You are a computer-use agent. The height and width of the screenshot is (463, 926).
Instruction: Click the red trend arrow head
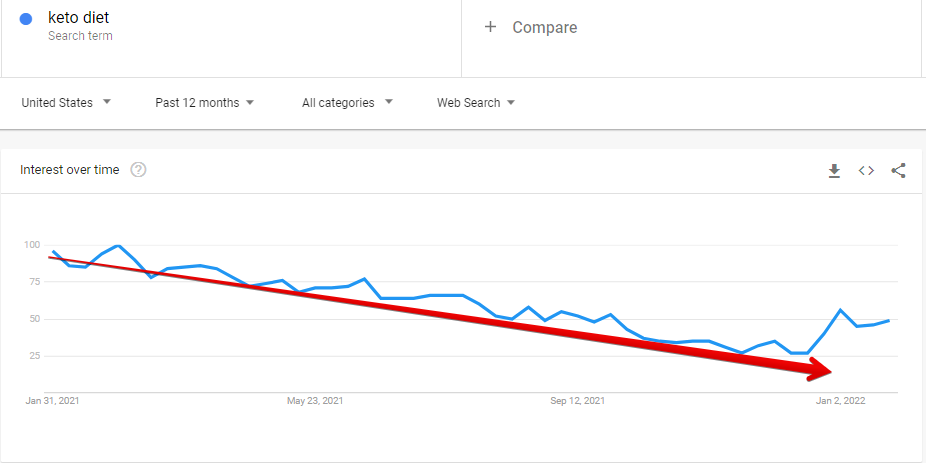point(821,370)
